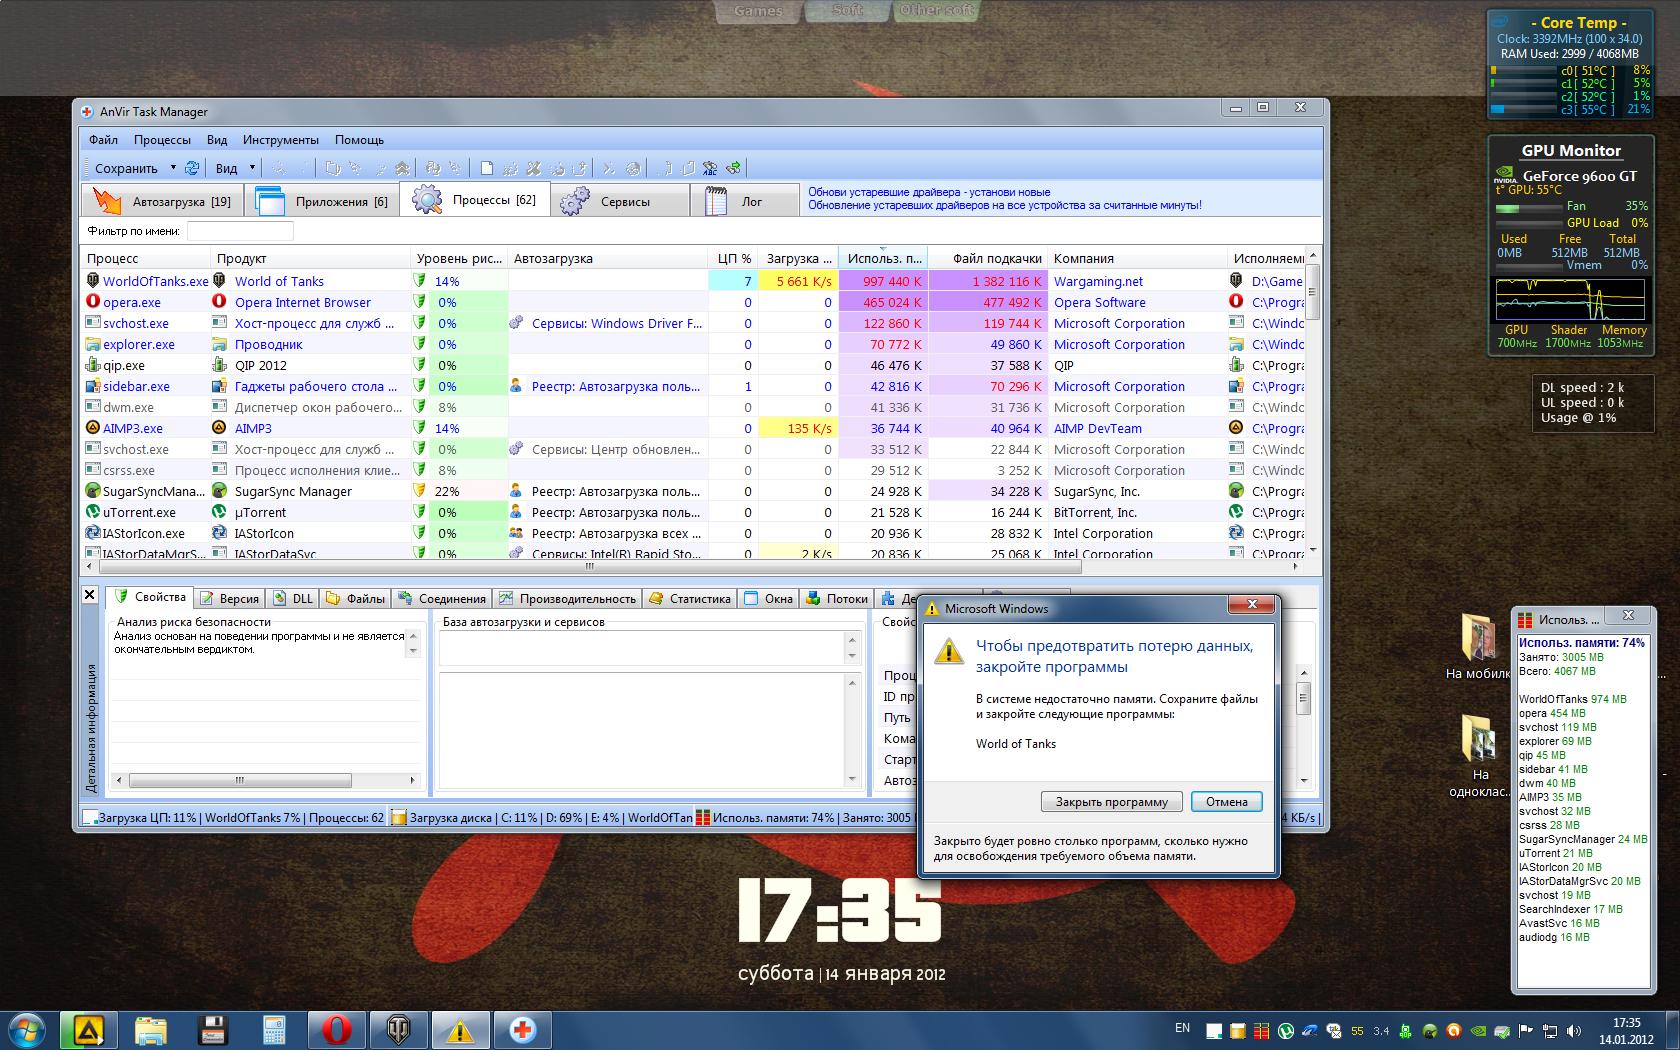This screenshot has height=1050, width=1680.
Task: Click the EN language indicator in the taskbar
Action: (x=1182, y=1028)
